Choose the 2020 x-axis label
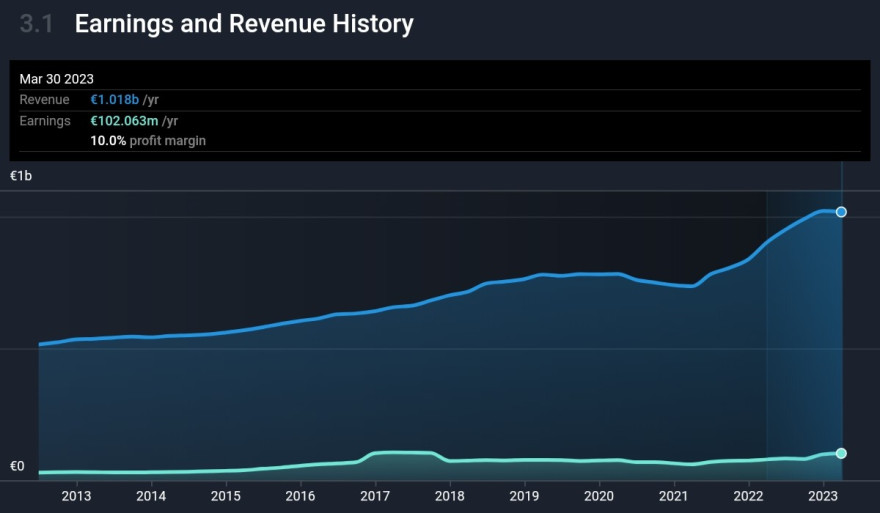 599,496
